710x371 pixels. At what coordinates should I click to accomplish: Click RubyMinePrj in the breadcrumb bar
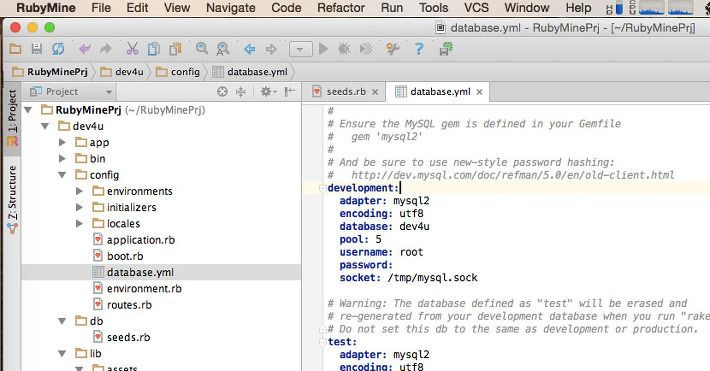pos(50,72)
